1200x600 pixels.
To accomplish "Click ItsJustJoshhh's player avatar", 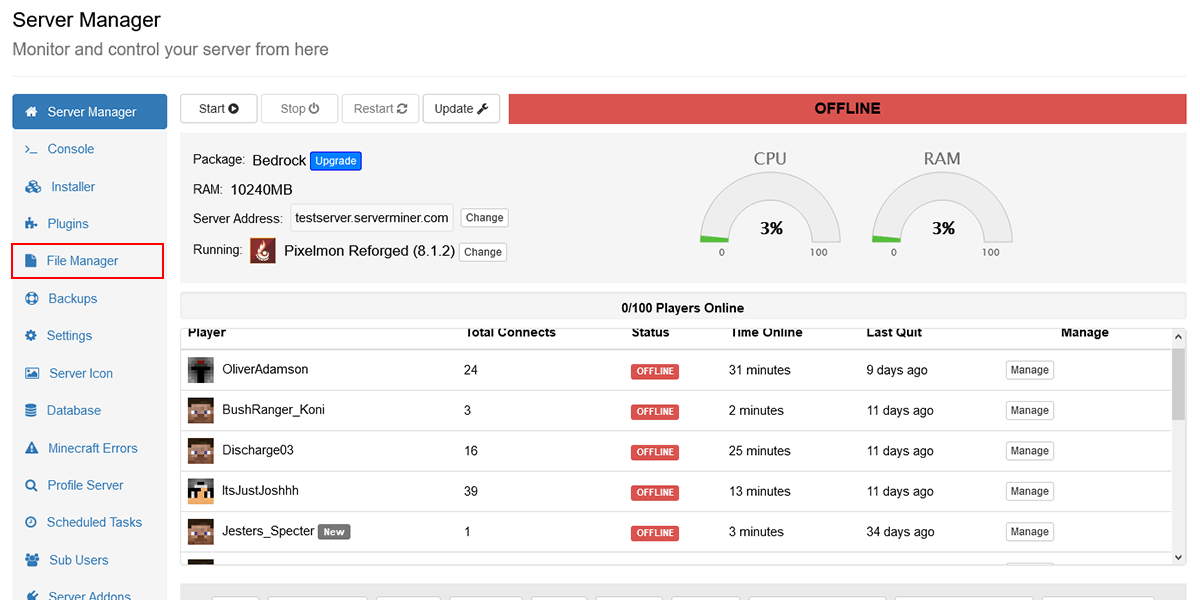I will click(x=201, y=491).
